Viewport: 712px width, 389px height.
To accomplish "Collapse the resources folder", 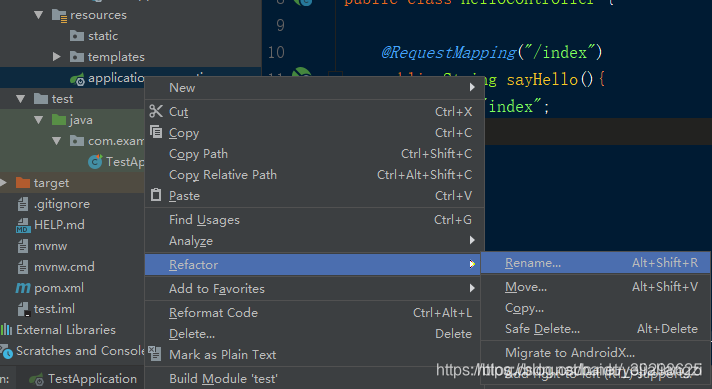I will click(x=39, y=15).
